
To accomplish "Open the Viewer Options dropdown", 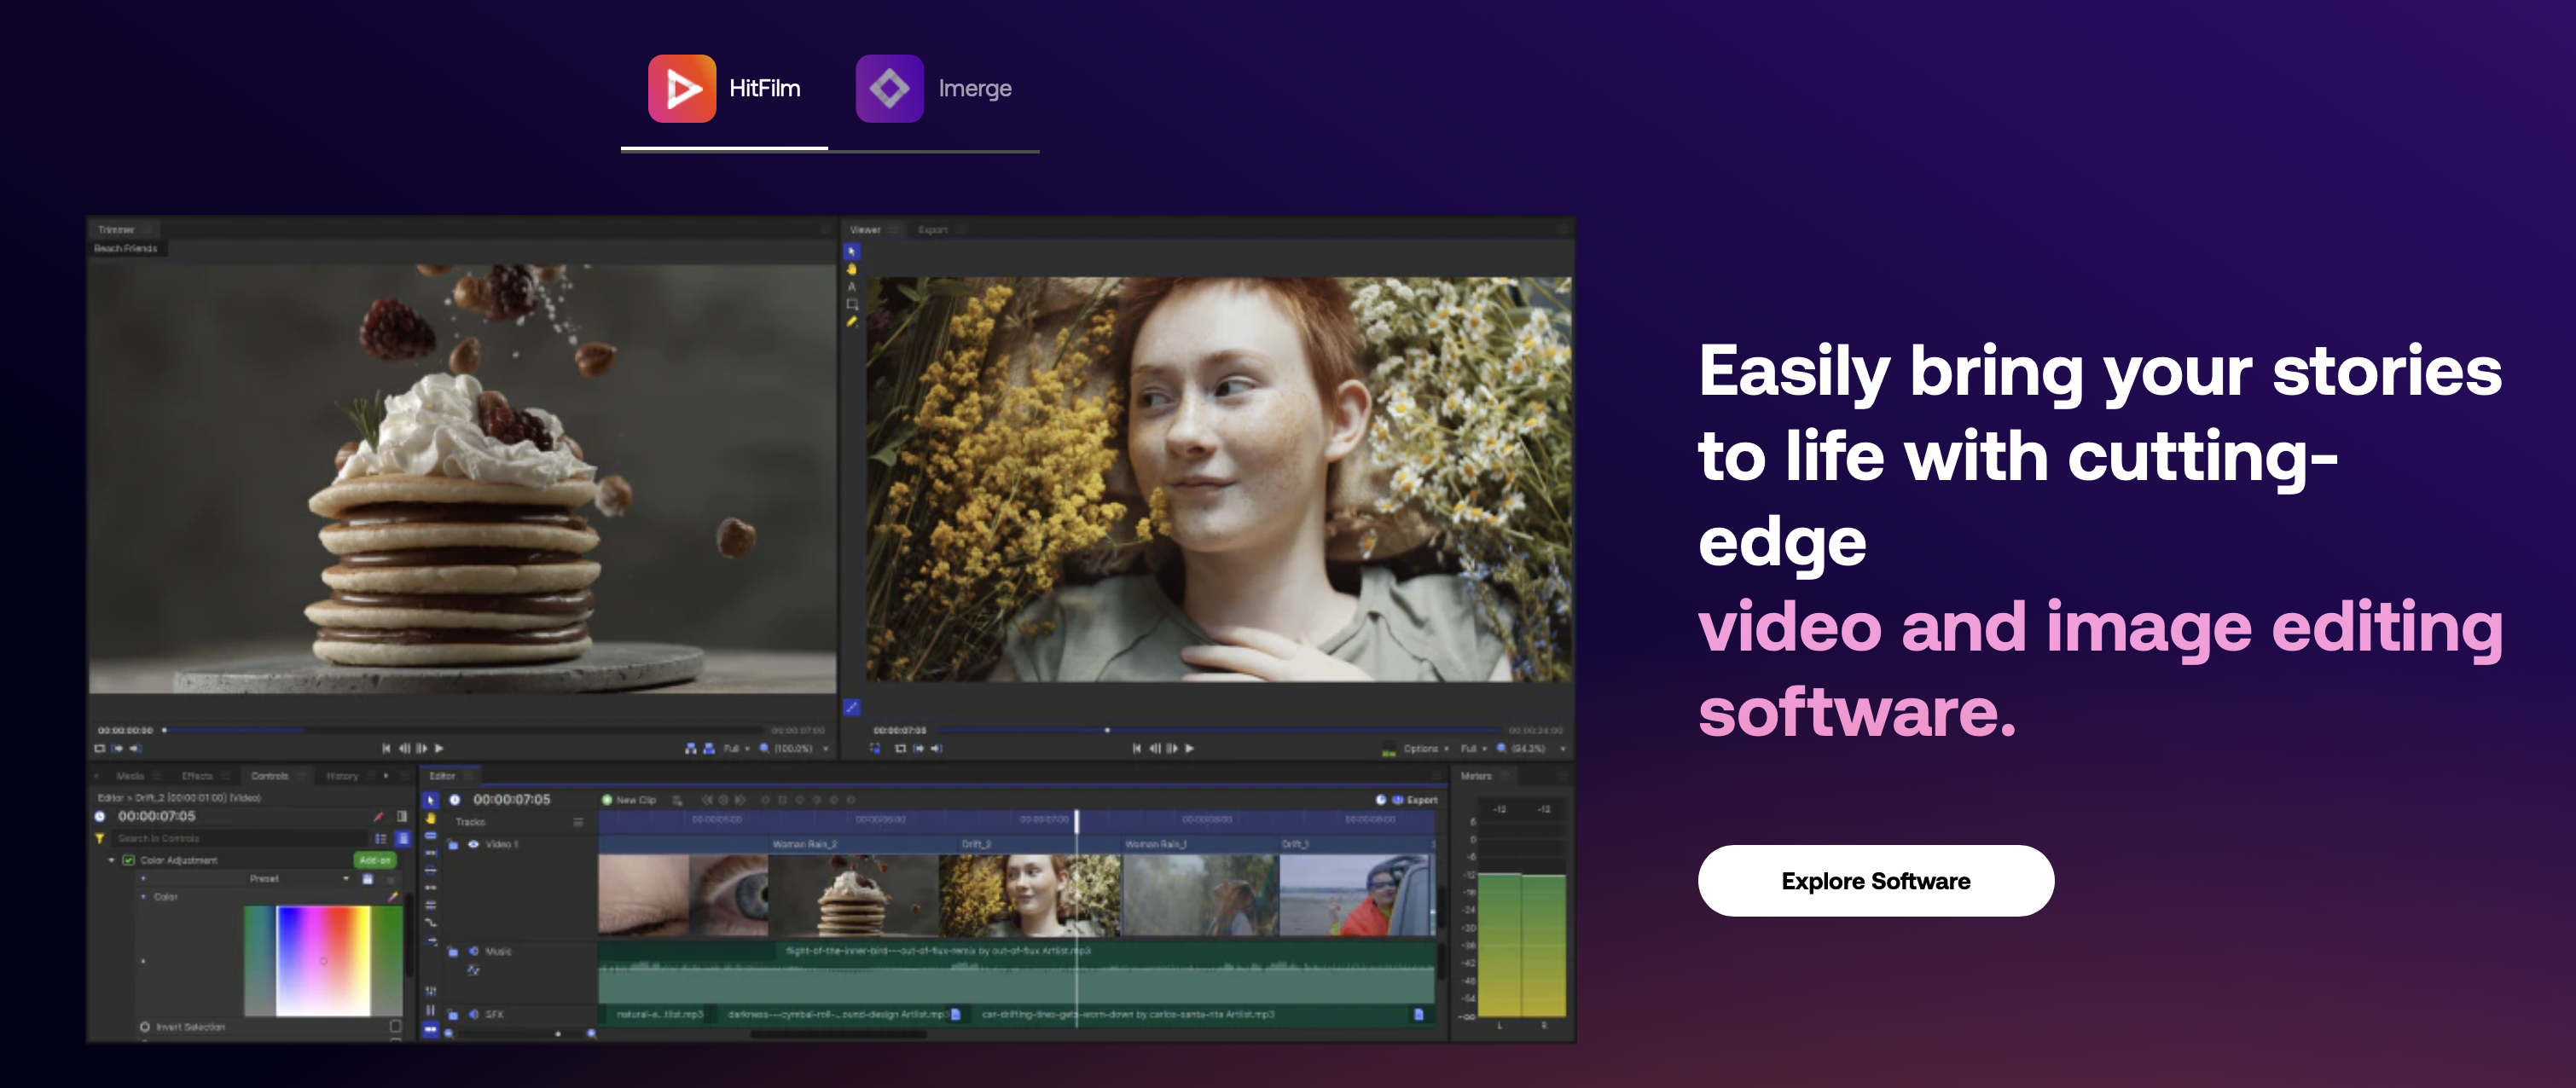I will pos(1425,748).
